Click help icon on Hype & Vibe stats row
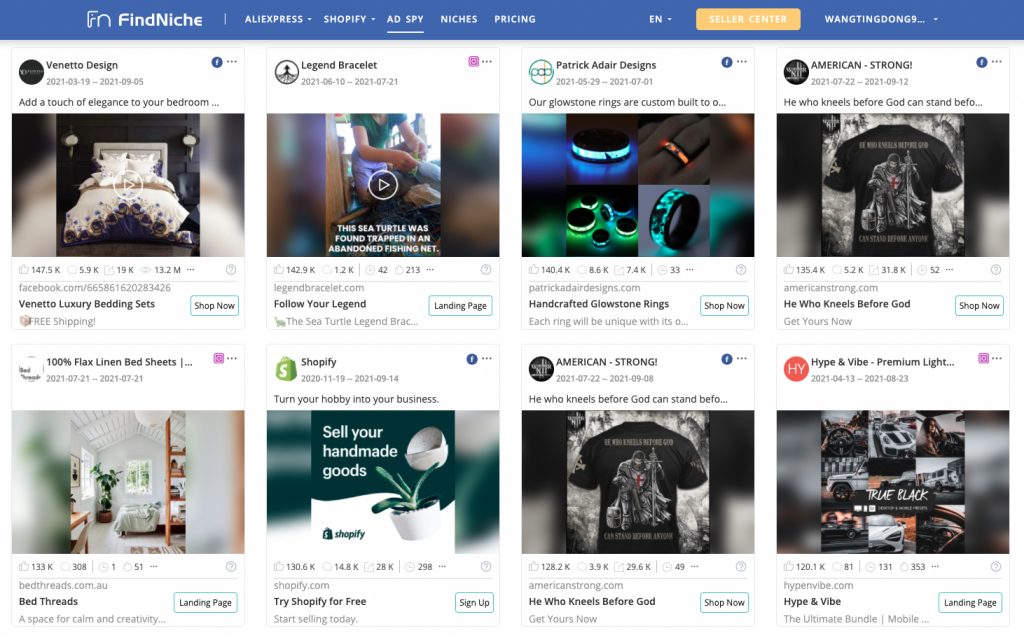The image size is (1024, 640). [995, 567]
